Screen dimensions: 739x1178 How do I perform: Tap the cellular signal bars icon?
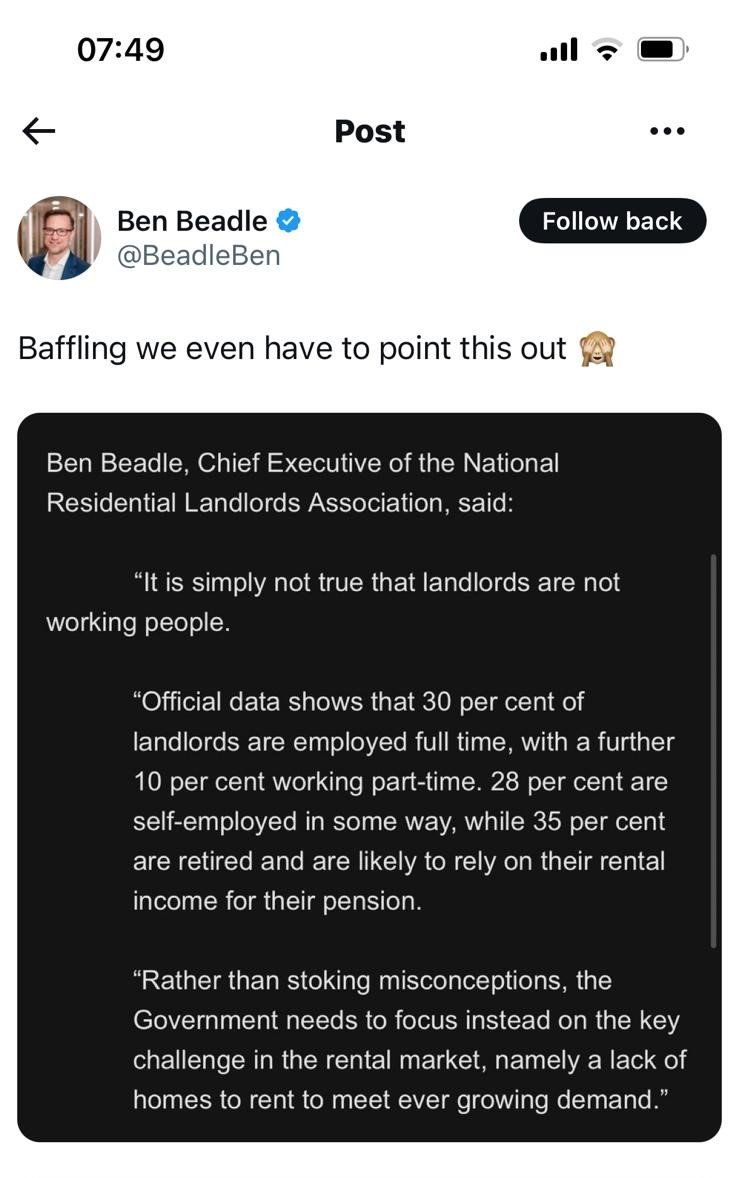point(559,49)
